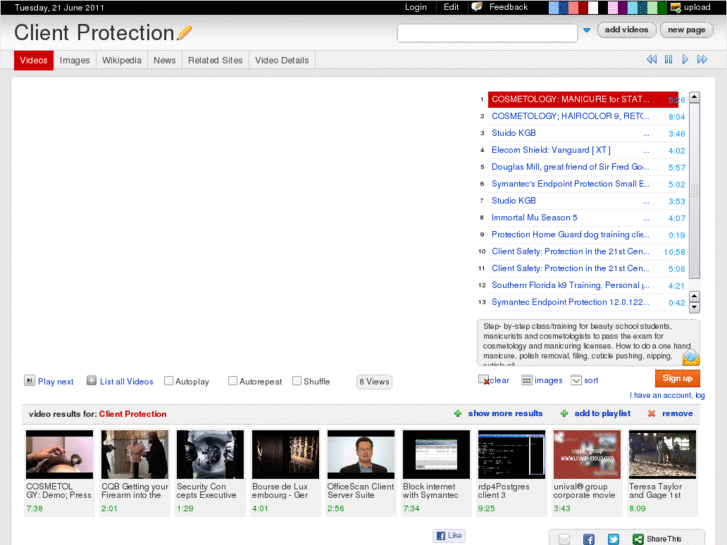
Task: Click the email share icon at bottom
Action: (564, 539)
